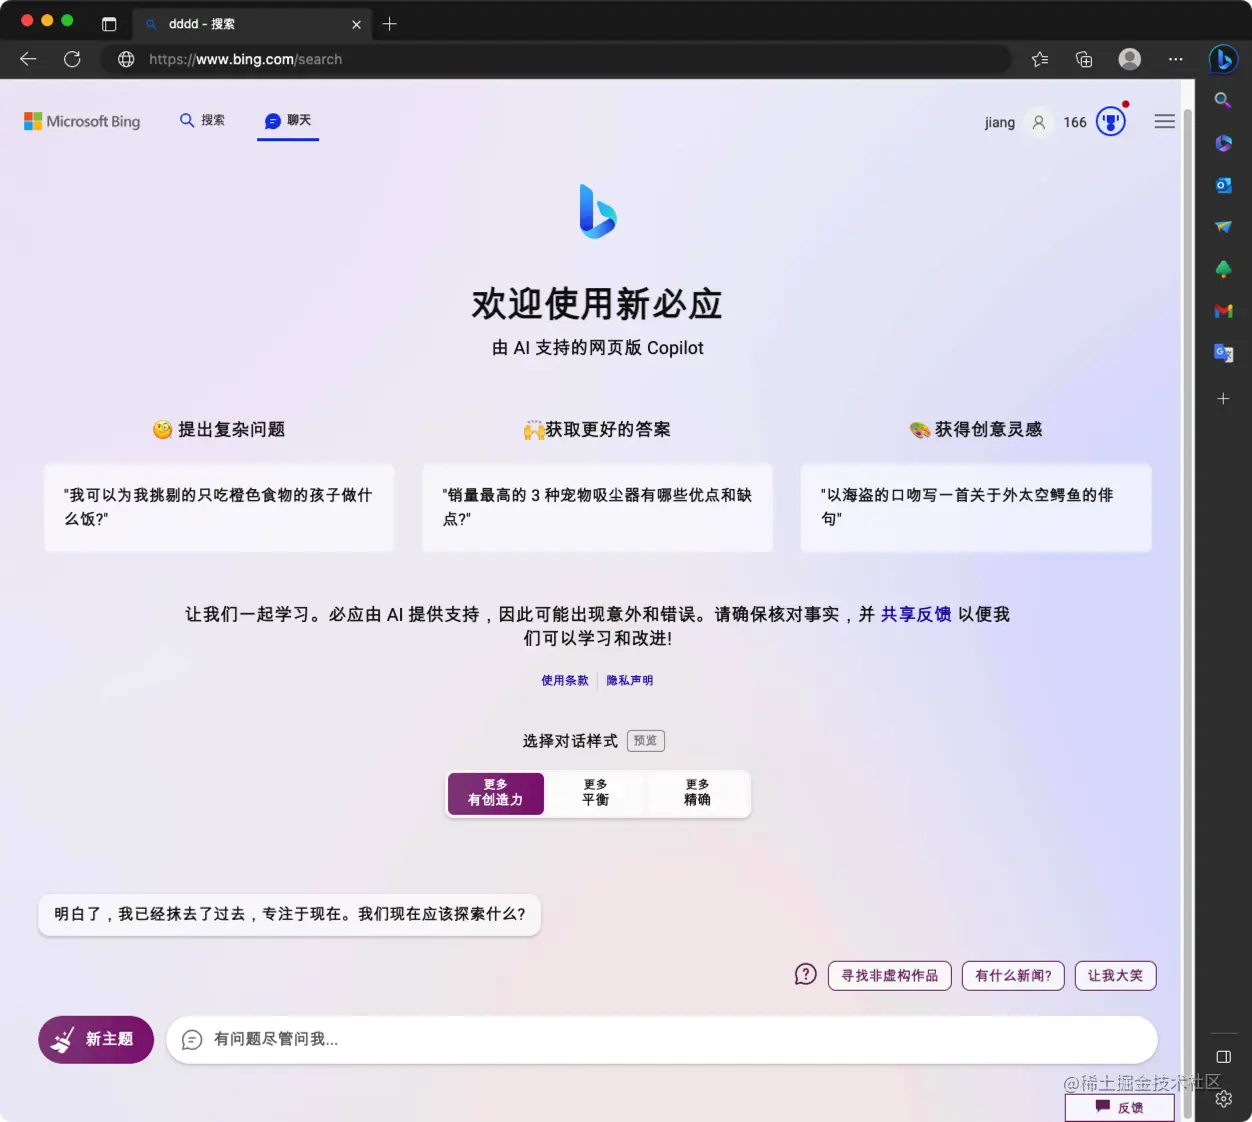
Task: Switch to the 搜索 tab
Action: tap(202, 120)
